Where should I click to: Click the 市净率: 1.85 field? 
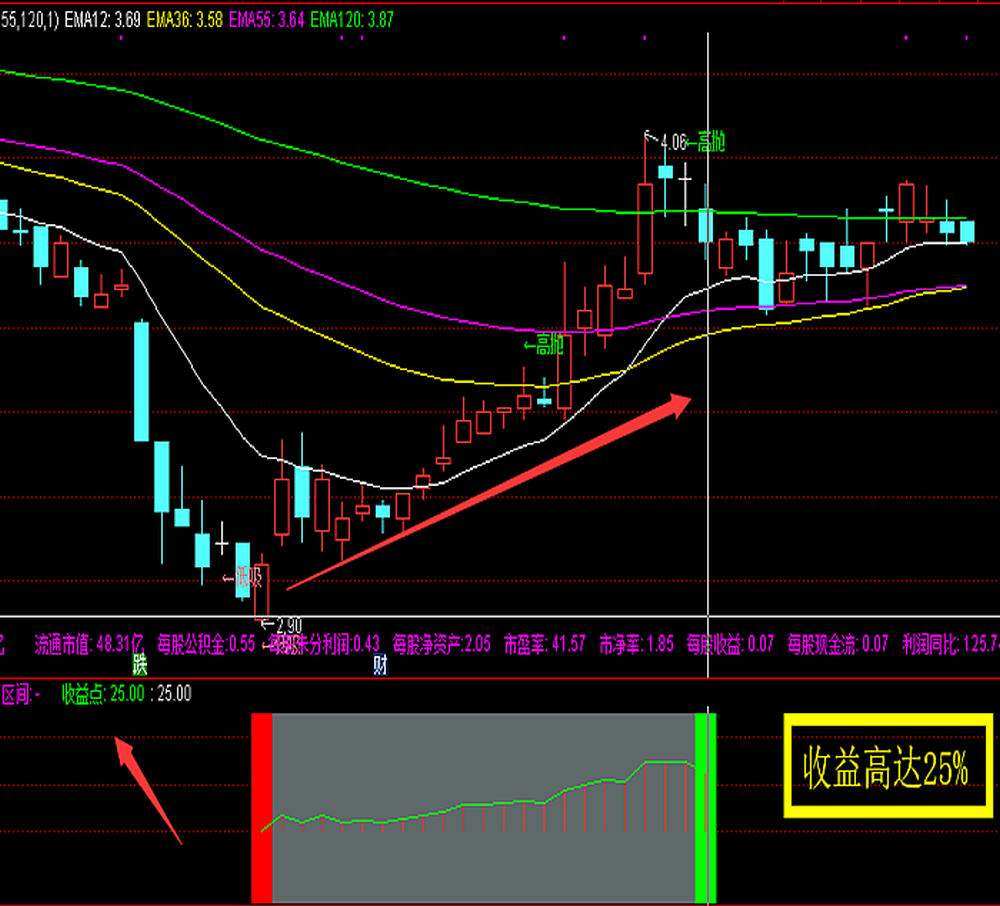636,643
